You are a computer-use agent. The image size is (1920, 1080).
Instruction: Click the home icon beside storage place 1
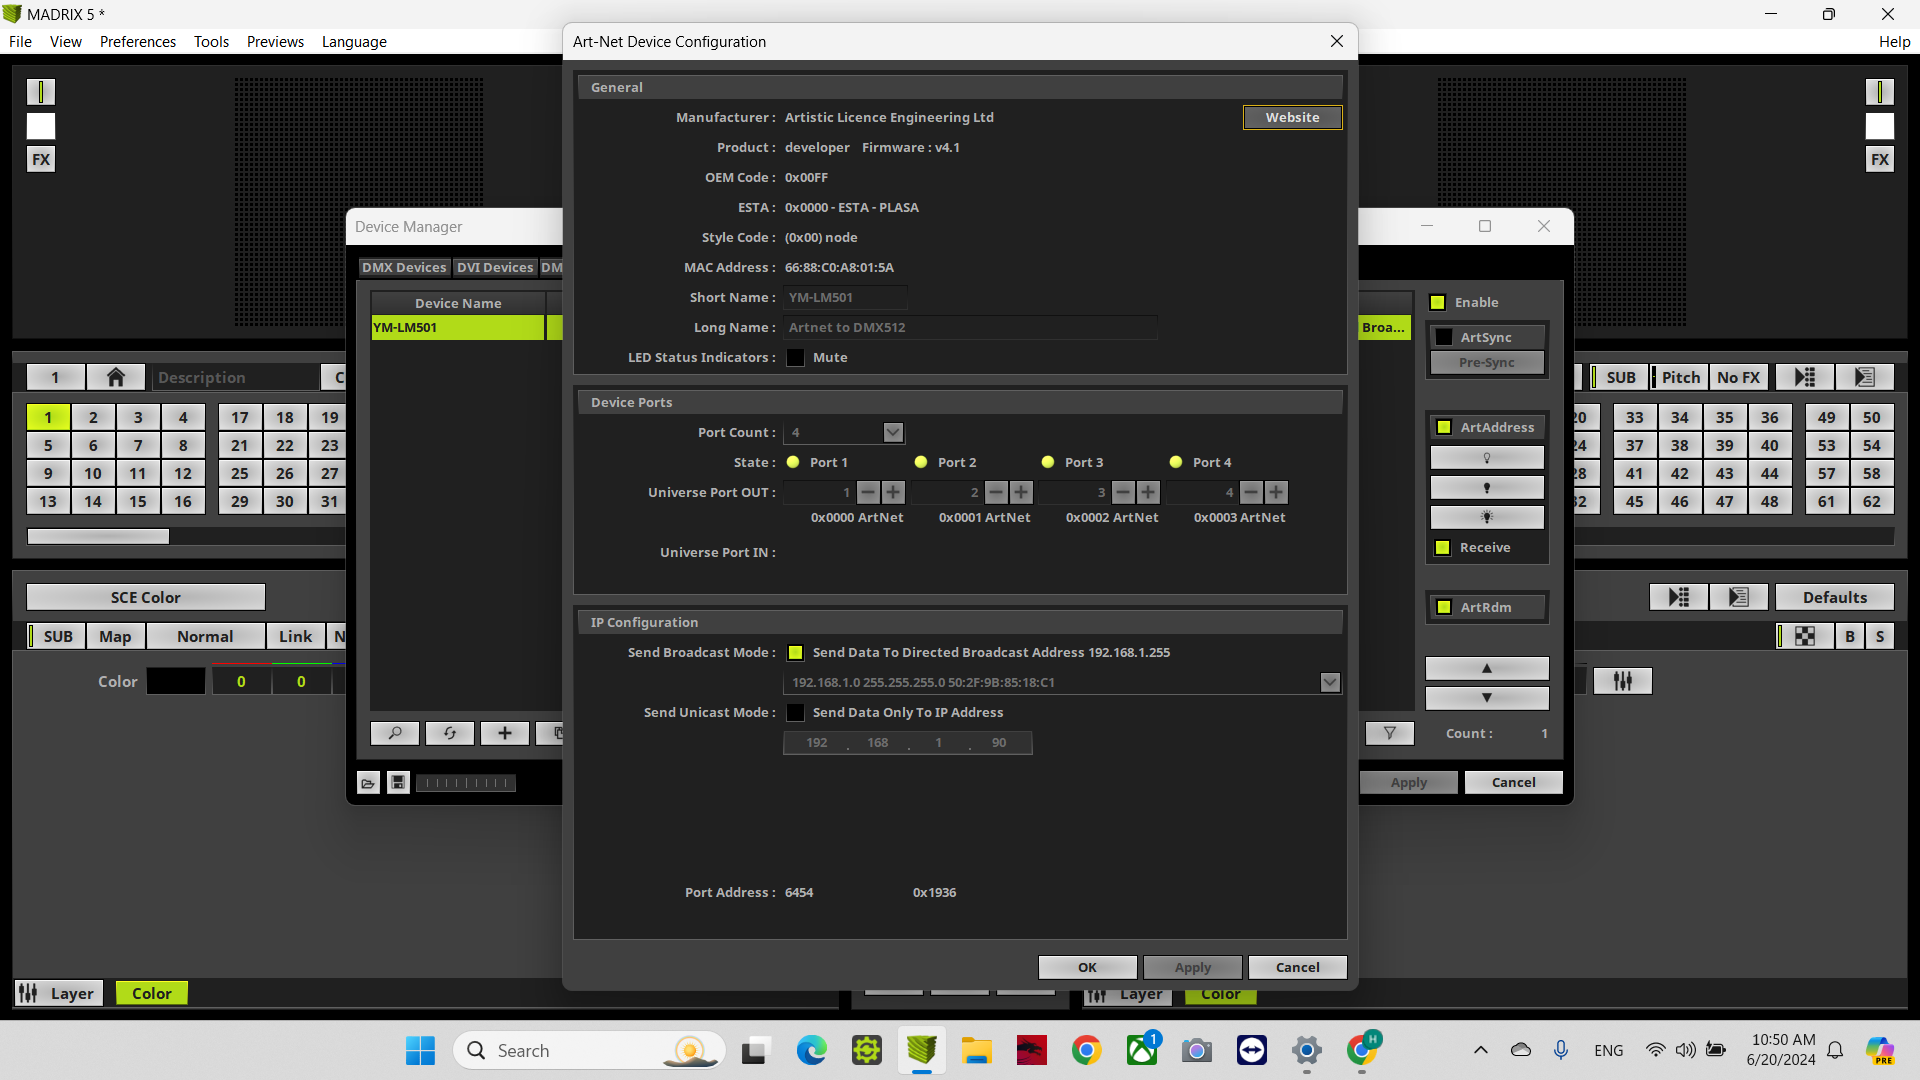pyautogui.click(x=116, y=377)
